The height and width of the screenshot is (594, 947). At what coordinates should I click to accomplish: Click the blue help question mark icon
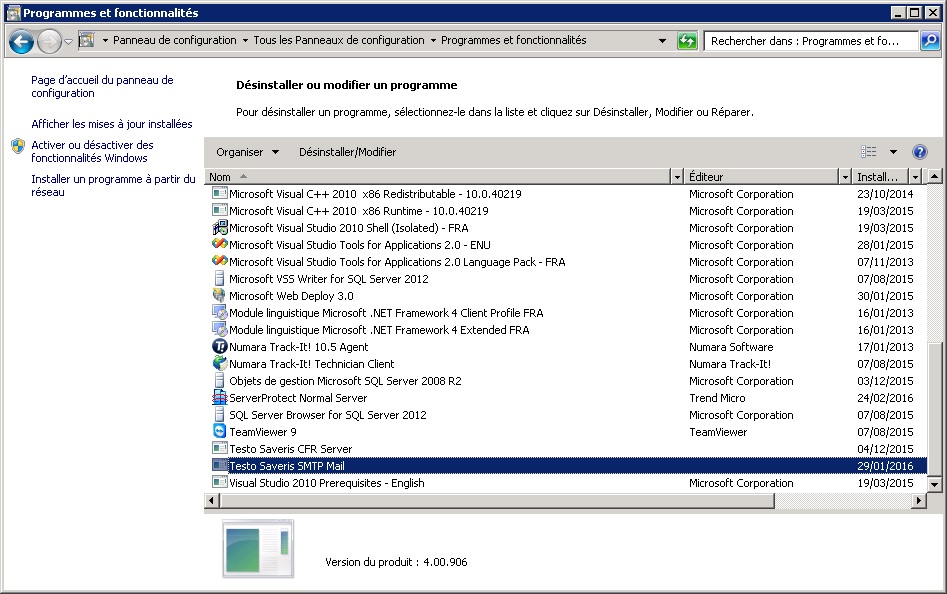tap(919, 152)
